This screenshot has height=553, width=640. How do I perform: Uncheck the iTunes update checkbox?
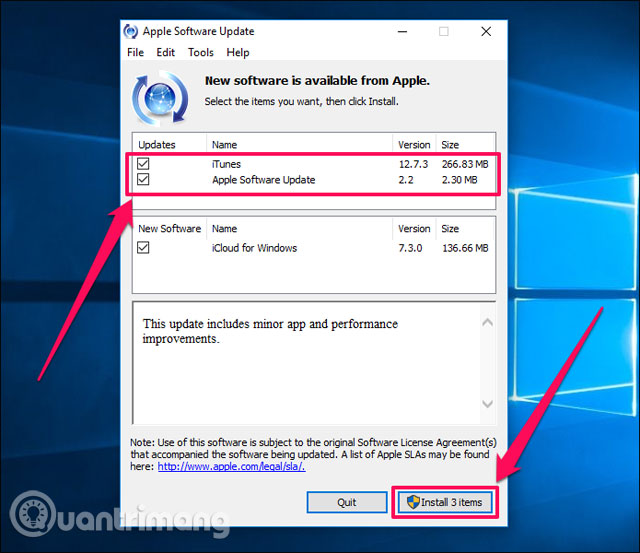pyautogui.click(x=143, y=164)
